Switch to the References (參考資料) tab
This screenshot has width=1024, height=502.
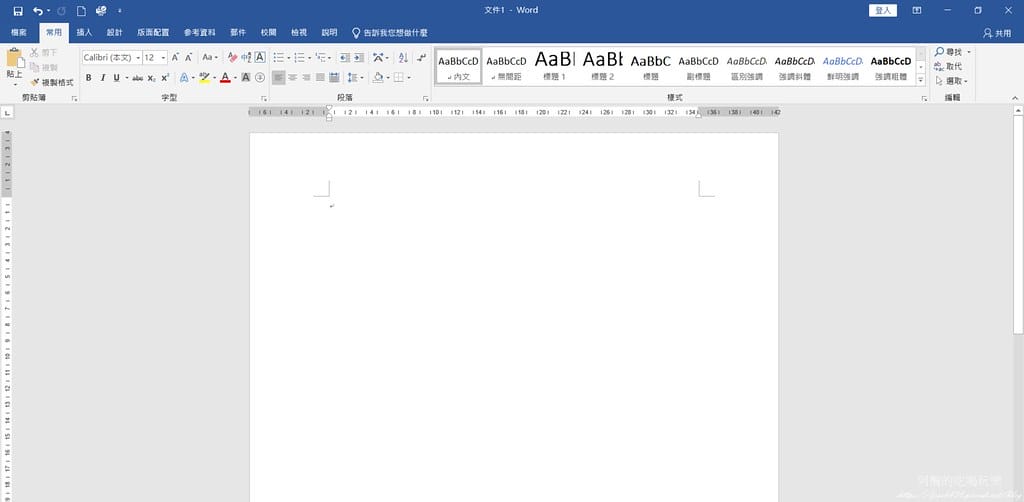pos(199,33)
